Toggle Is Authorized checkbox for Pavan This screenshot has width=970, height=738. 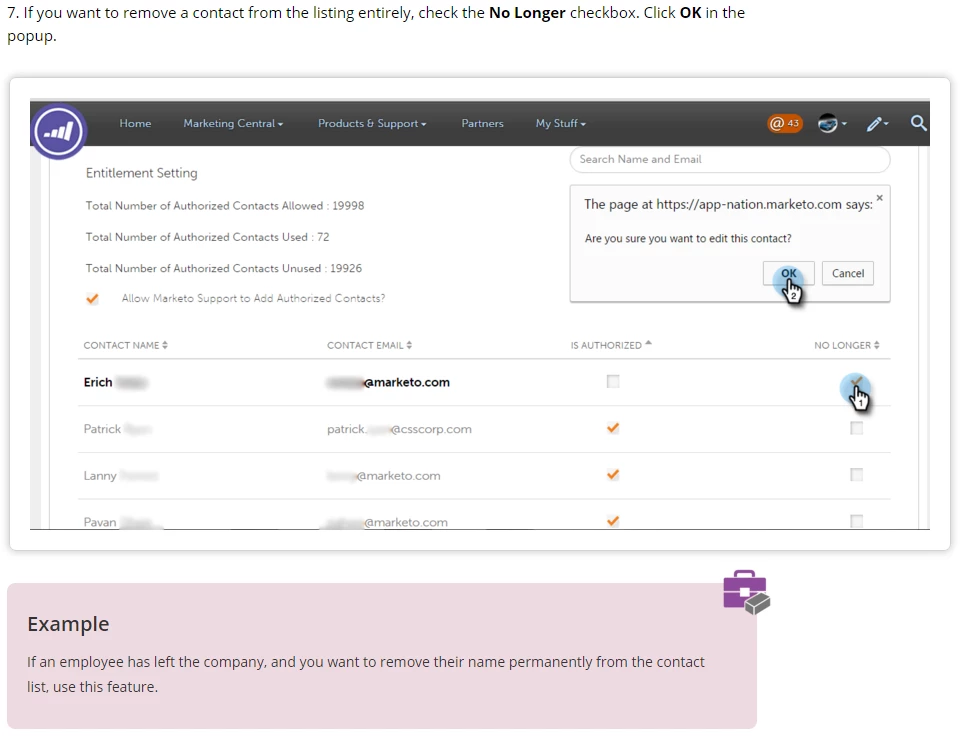click(x=612, y=521)
